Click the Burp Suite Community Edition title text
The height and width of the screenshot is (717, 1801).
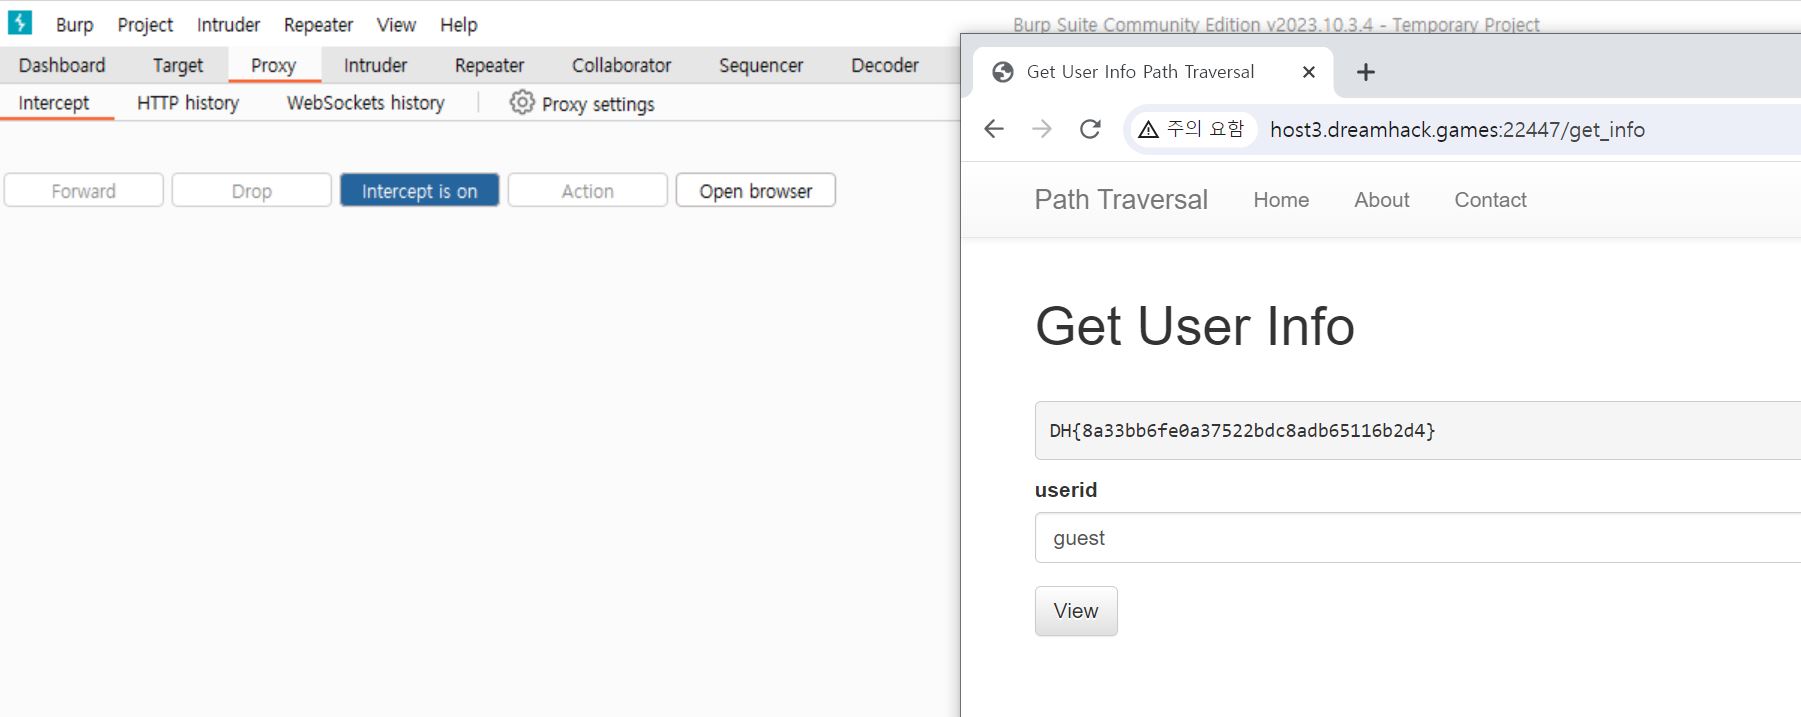[1276, 24]
